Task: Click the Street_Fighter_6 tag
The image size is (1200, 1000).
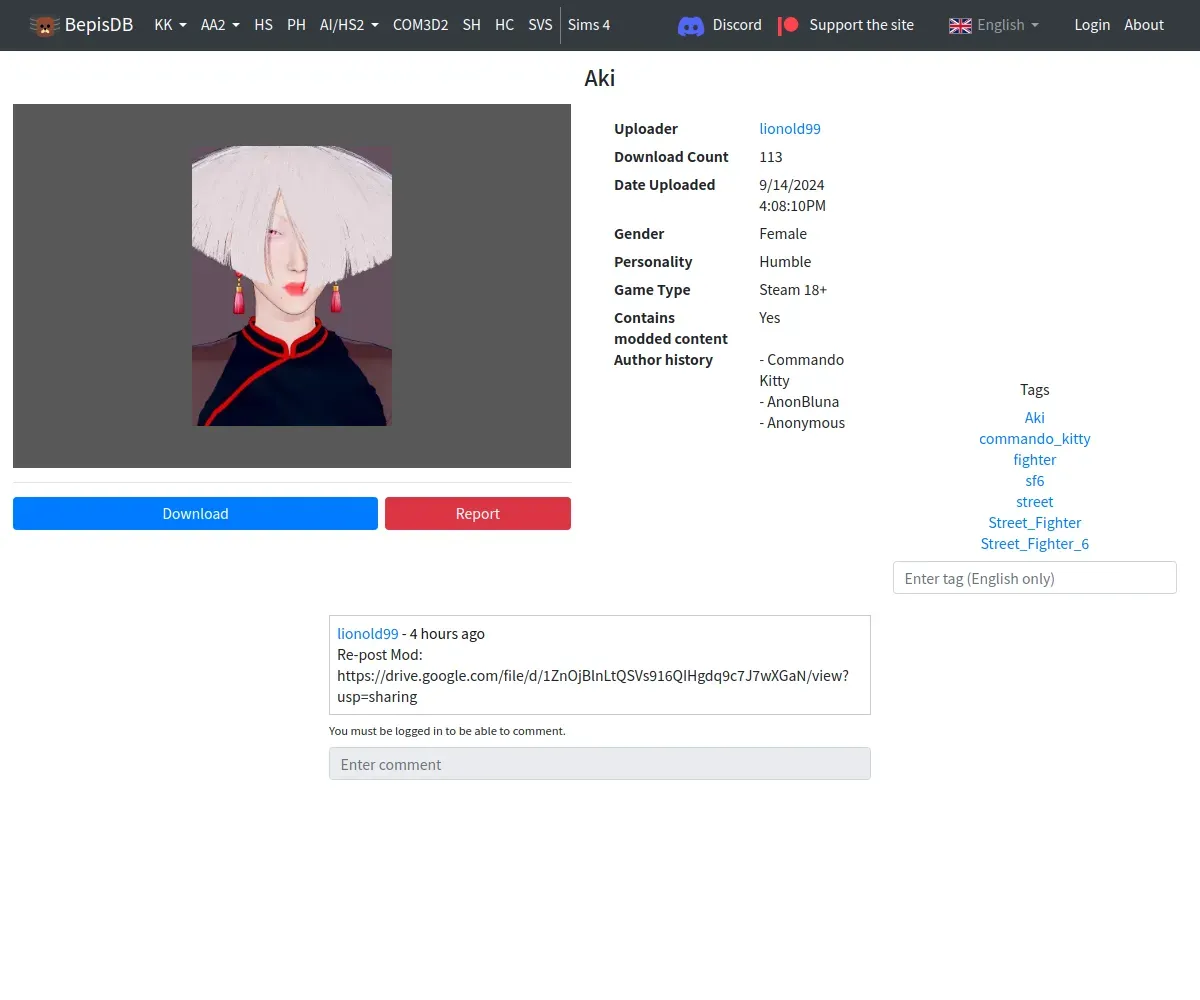Action: 1035,543
